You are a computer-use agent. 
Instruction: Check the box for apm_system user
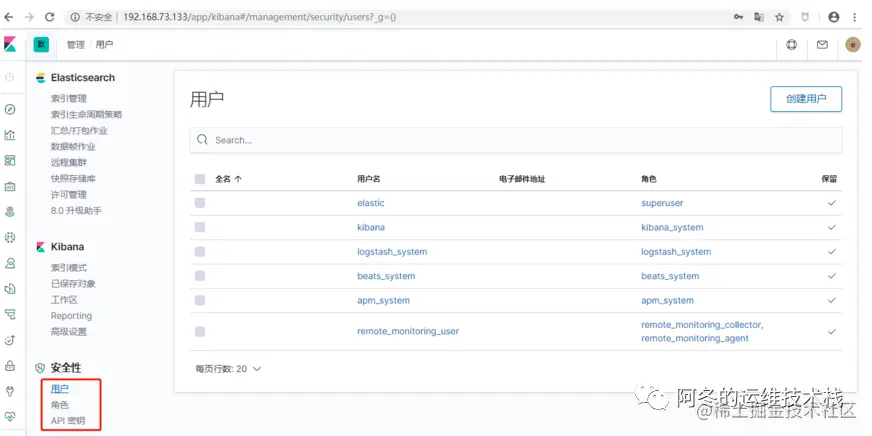click(x=200, y=300)
